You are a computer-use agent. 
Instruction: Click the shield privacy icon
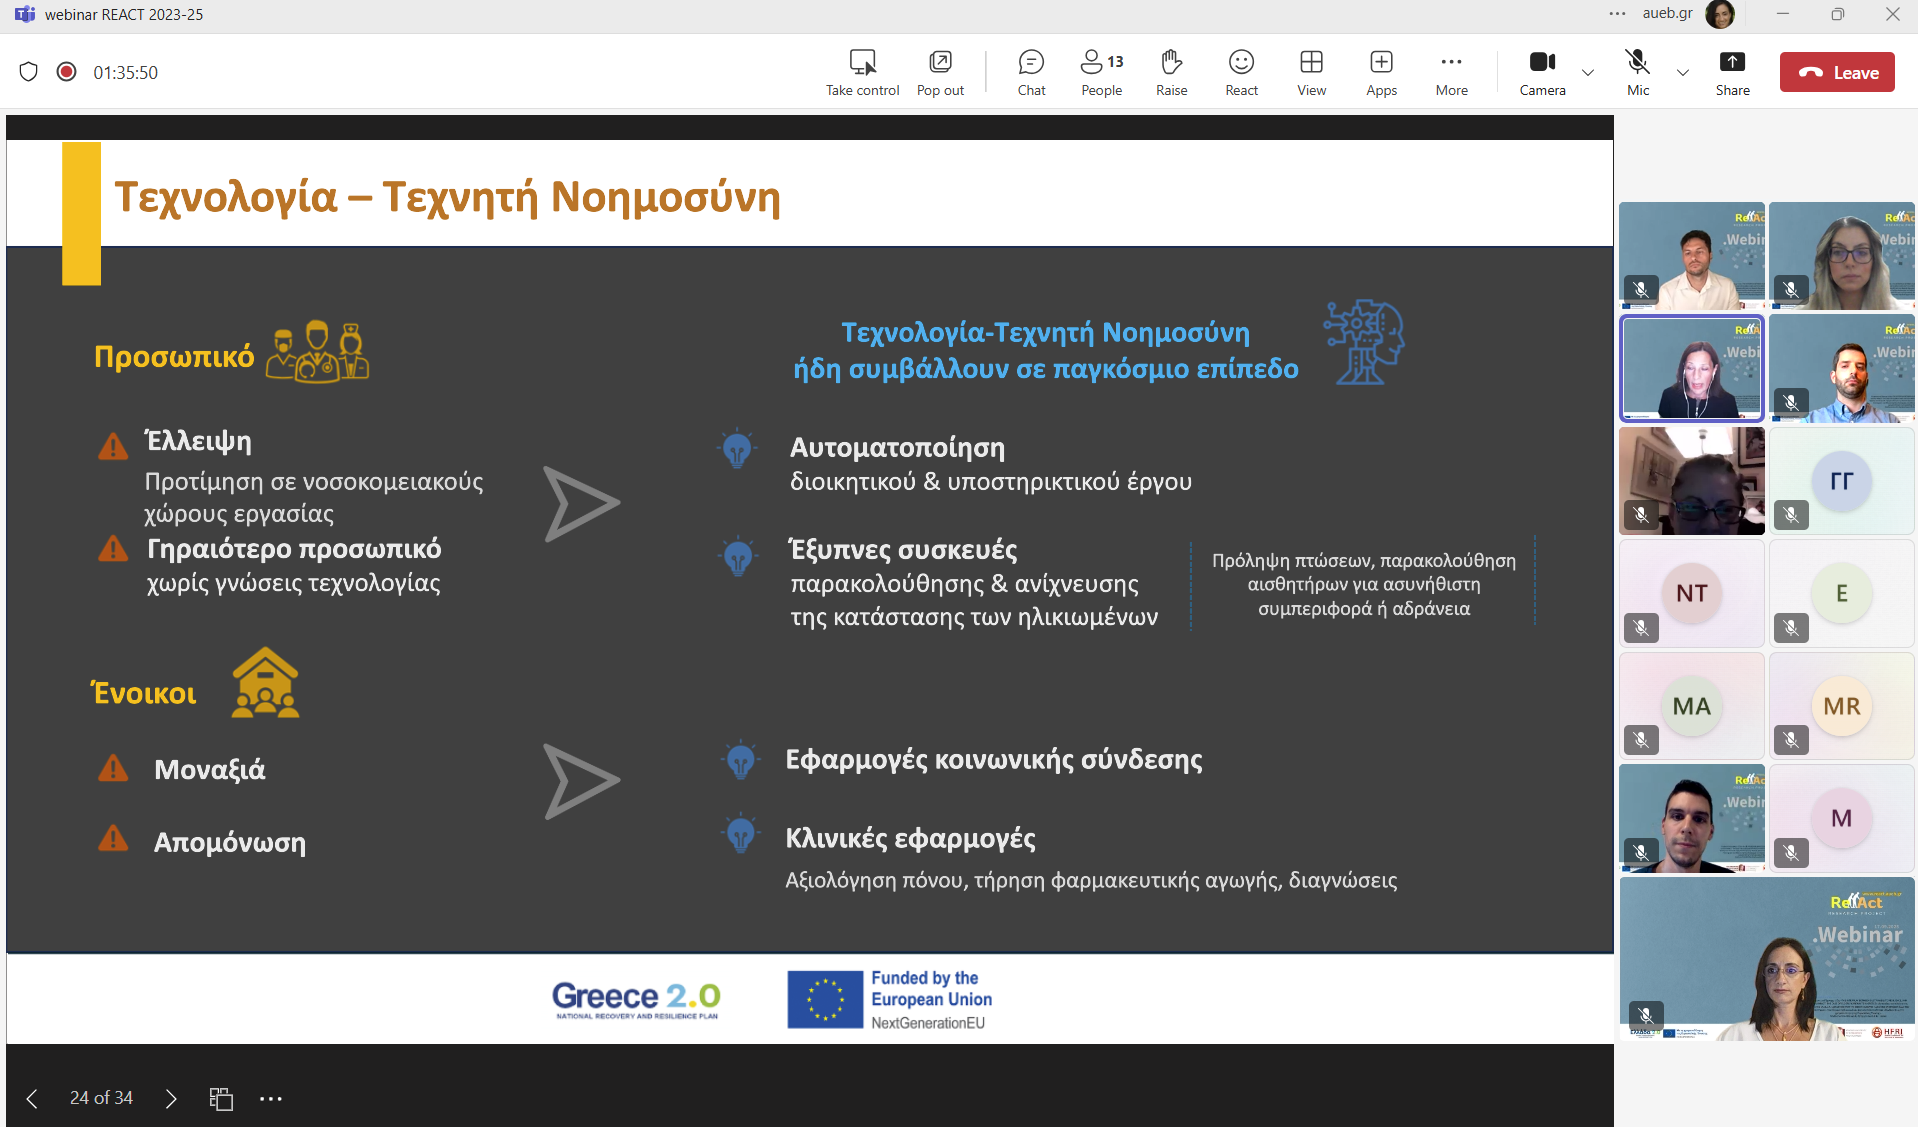coord(28,72)
